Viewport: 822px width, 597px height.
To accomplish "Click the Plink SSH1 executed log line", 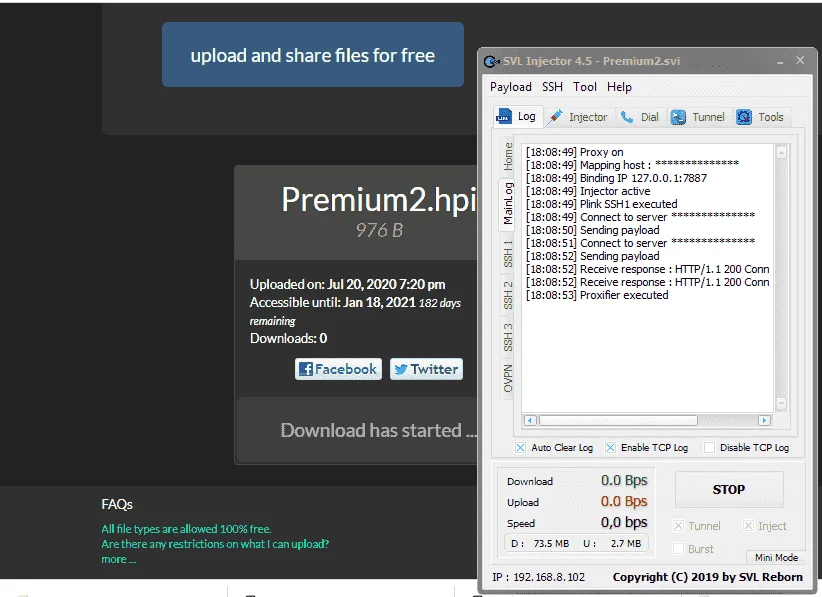I will tap(602, 204).
